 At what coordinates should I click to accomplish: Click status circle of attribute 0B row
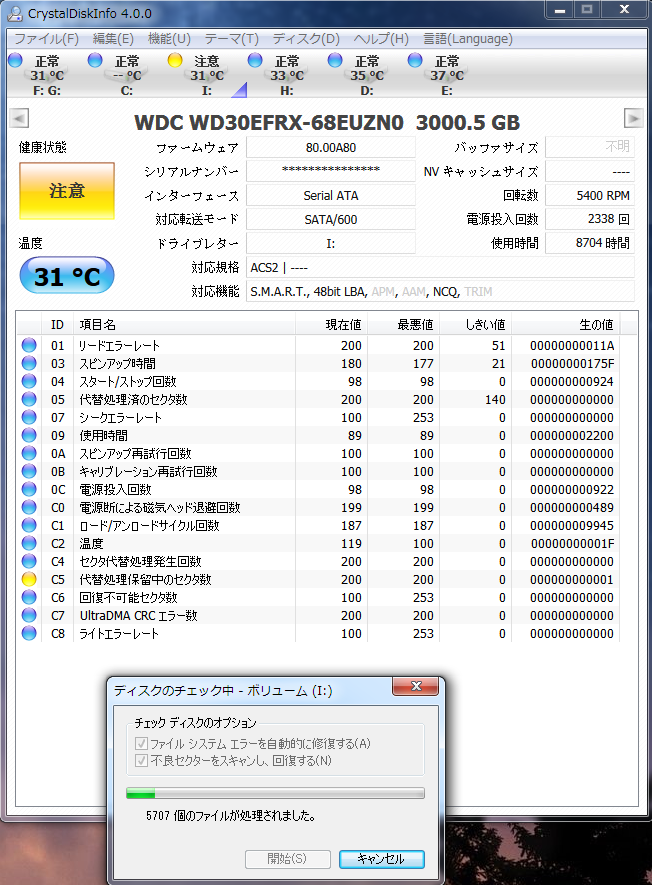[29, 471]
